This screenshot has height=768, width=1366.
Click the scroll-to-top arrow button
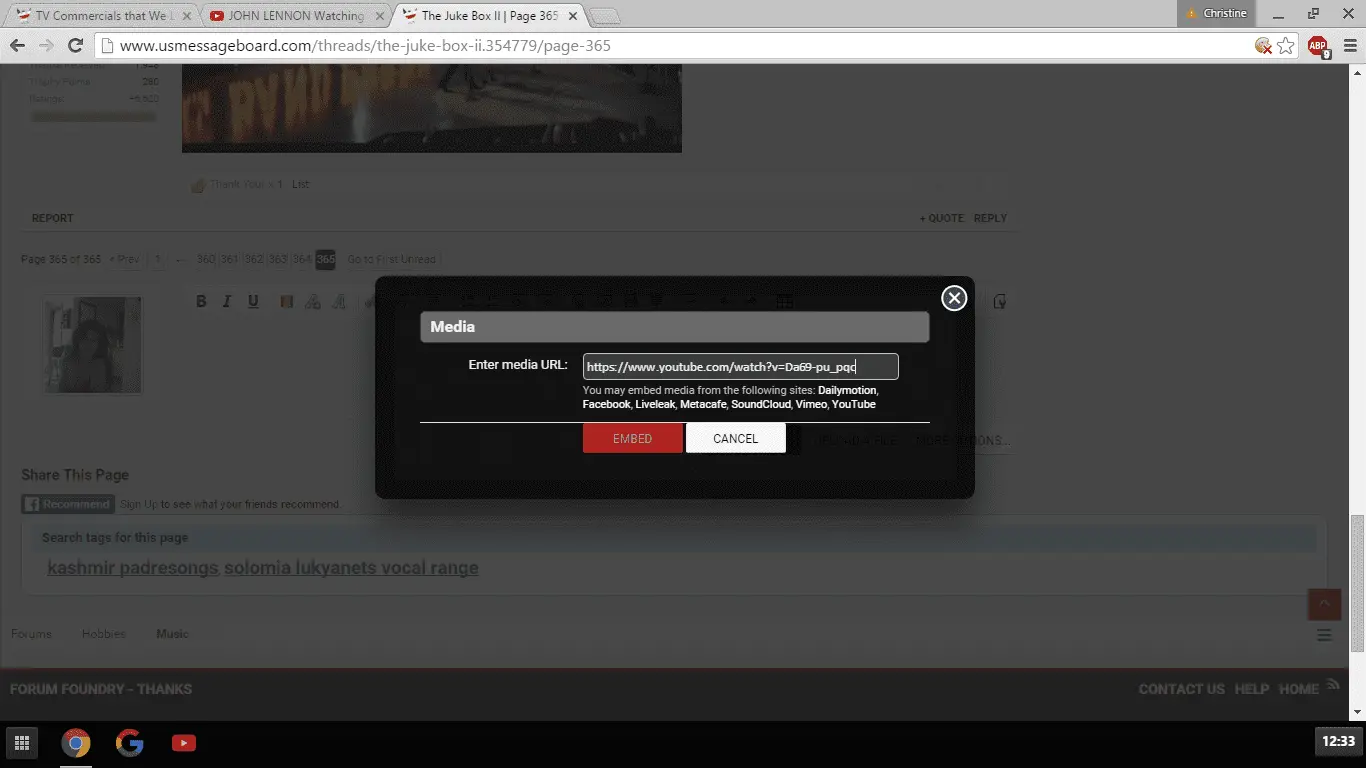point(1324,604)
